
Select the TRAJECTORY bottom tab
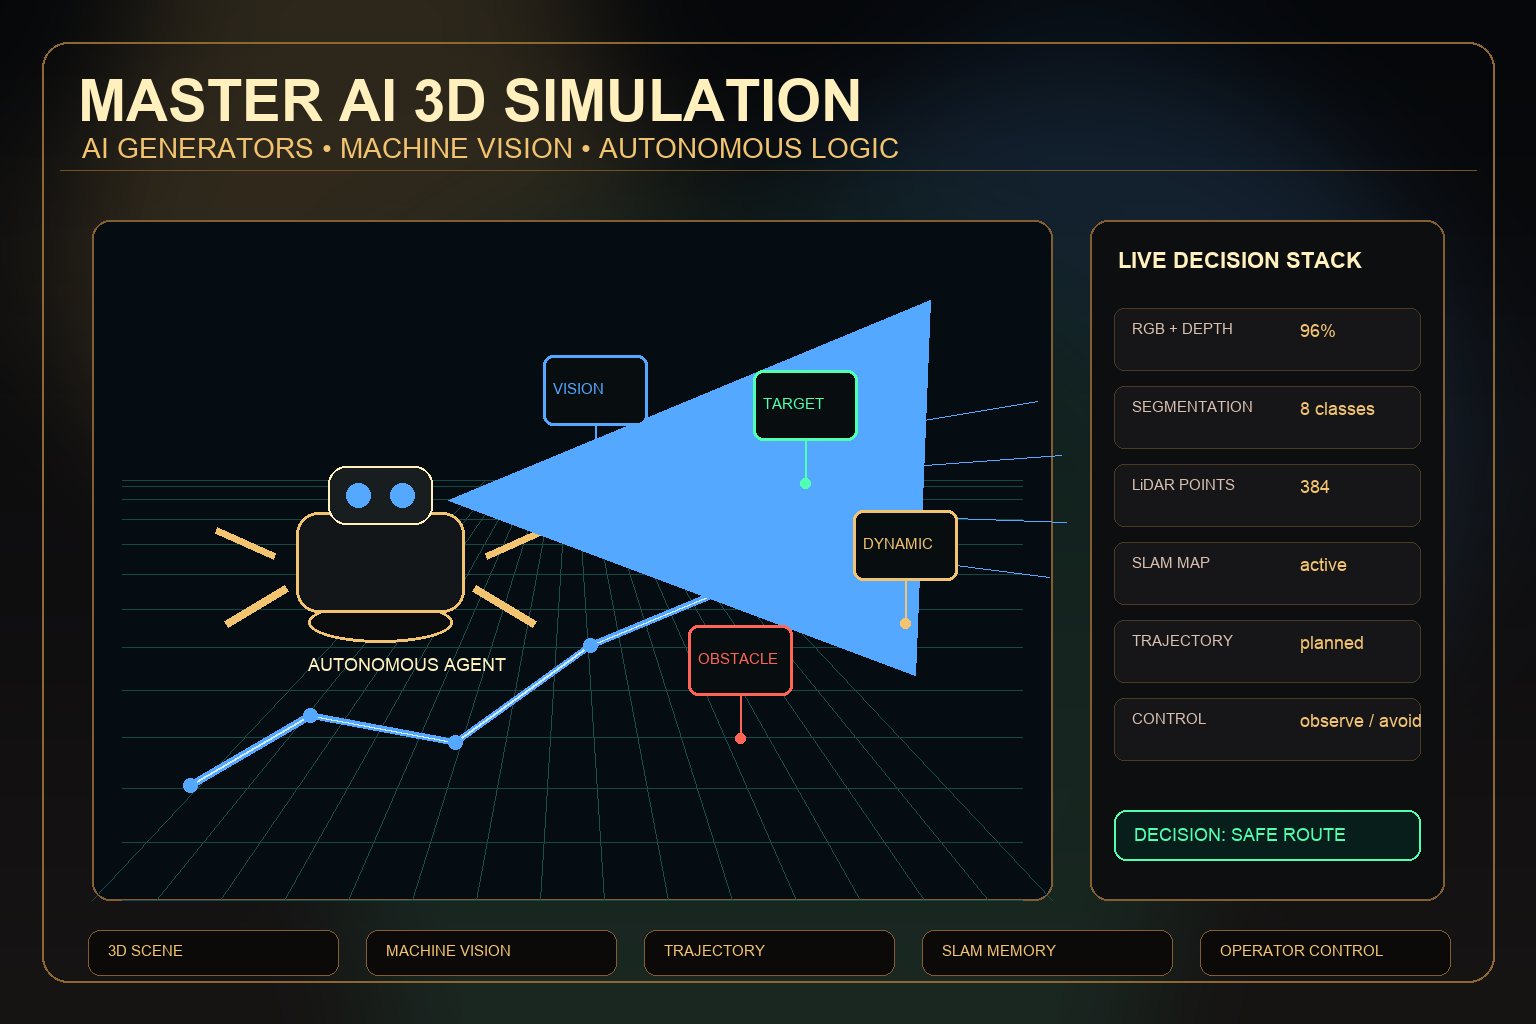769,952
